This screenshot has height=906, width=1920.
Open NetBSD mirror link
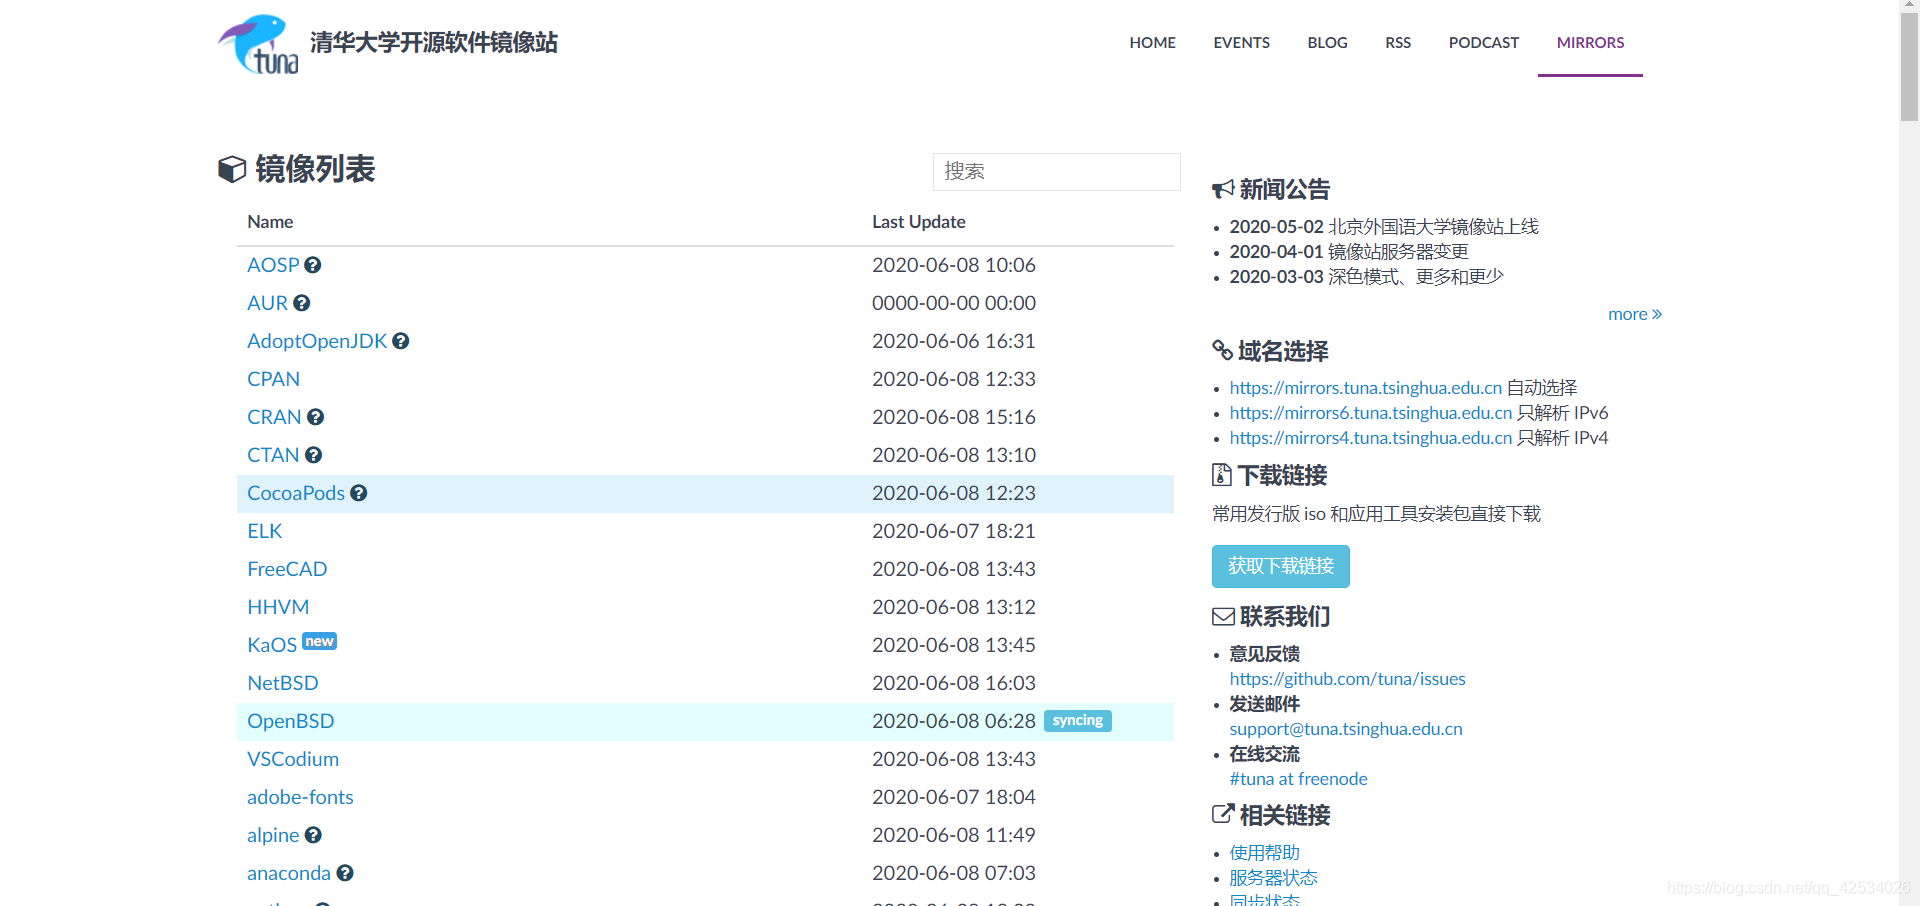tap(283, 683)
